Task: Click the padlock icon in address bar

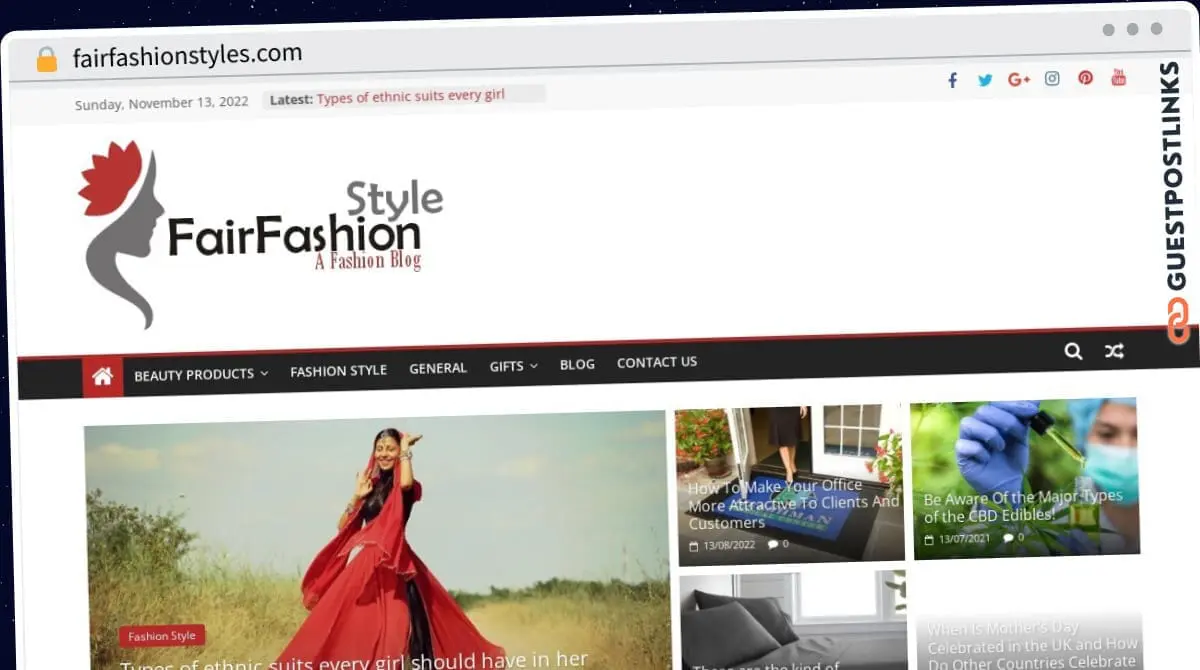Action: (46, 59)
